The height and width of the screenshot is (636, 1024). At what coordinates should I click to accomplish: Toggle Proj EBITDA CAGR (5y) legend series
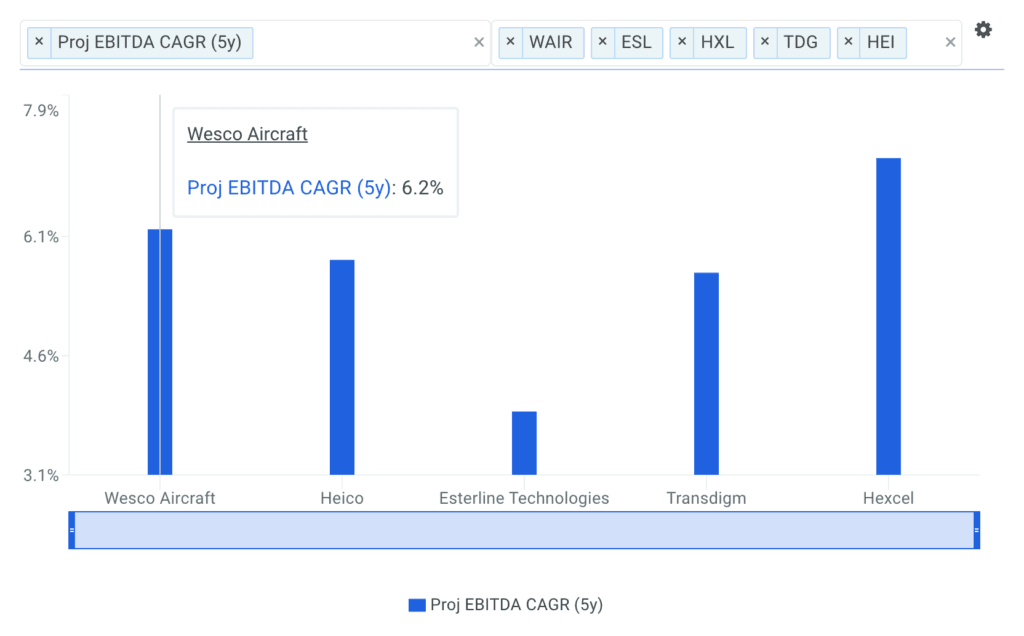tap(505, 604)
